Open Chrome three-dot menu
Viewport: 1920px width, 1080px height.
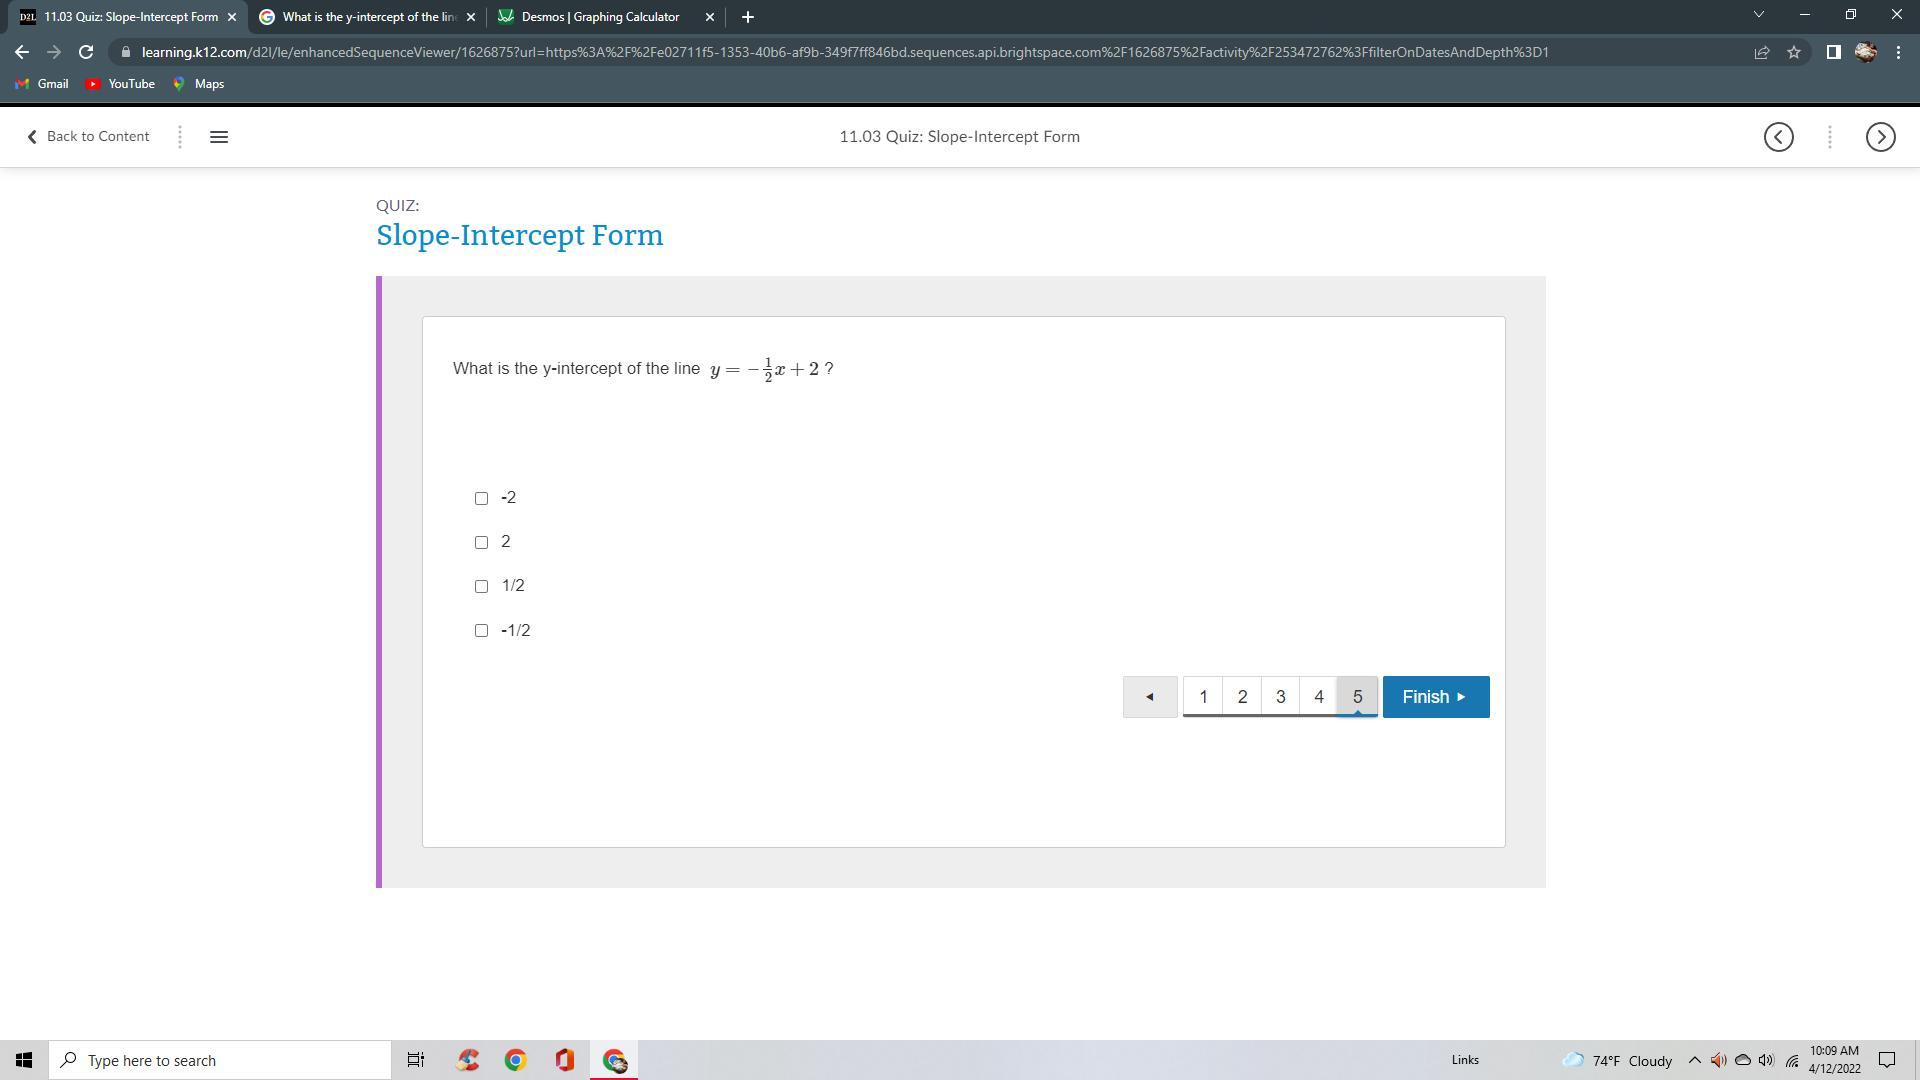click(x=1898, y=52)
